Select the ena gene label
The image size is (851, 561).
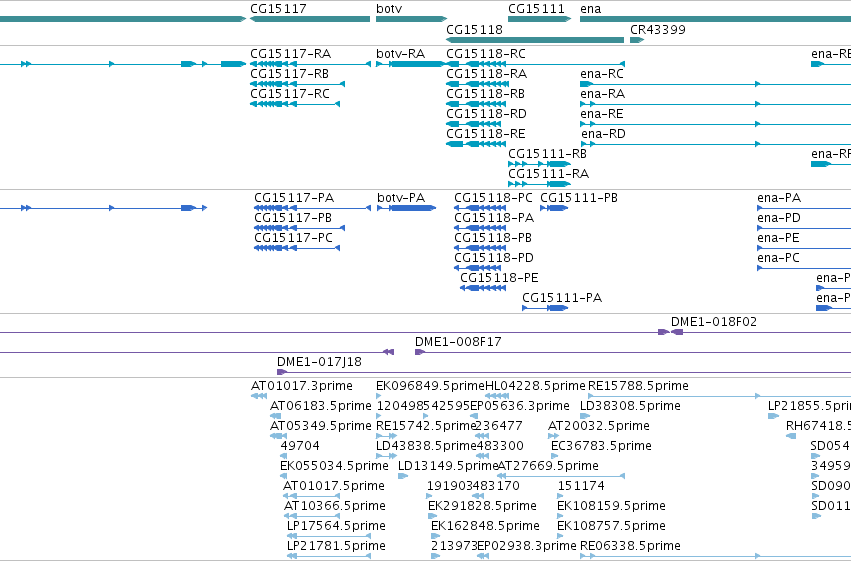coord(590,9)
